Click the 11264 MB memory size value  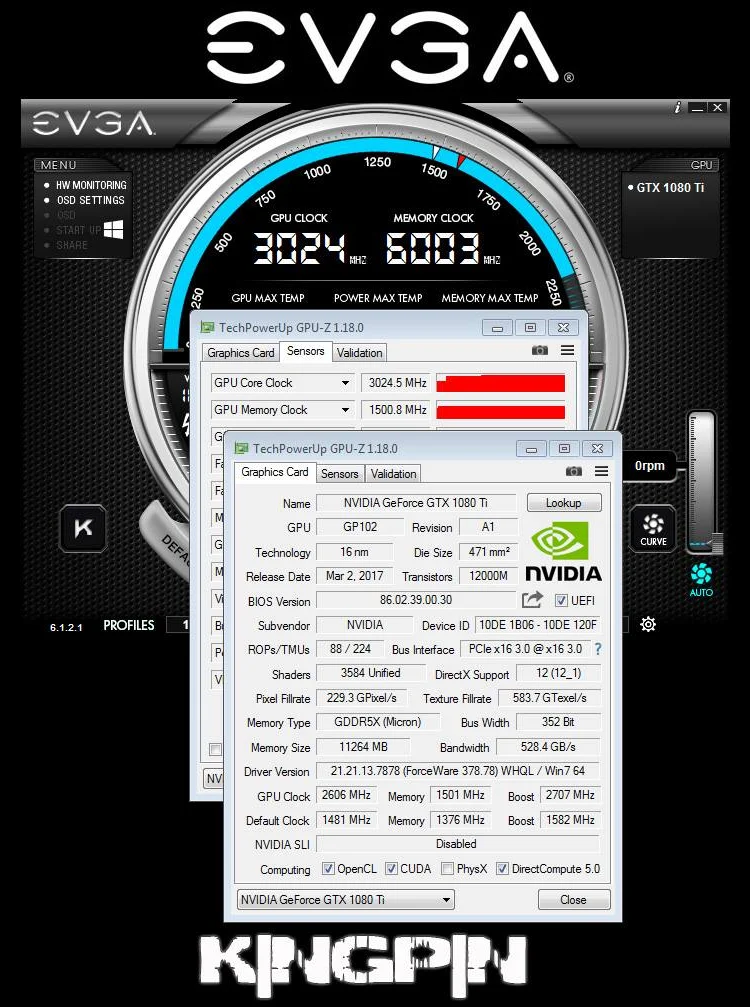coord(363,747)
